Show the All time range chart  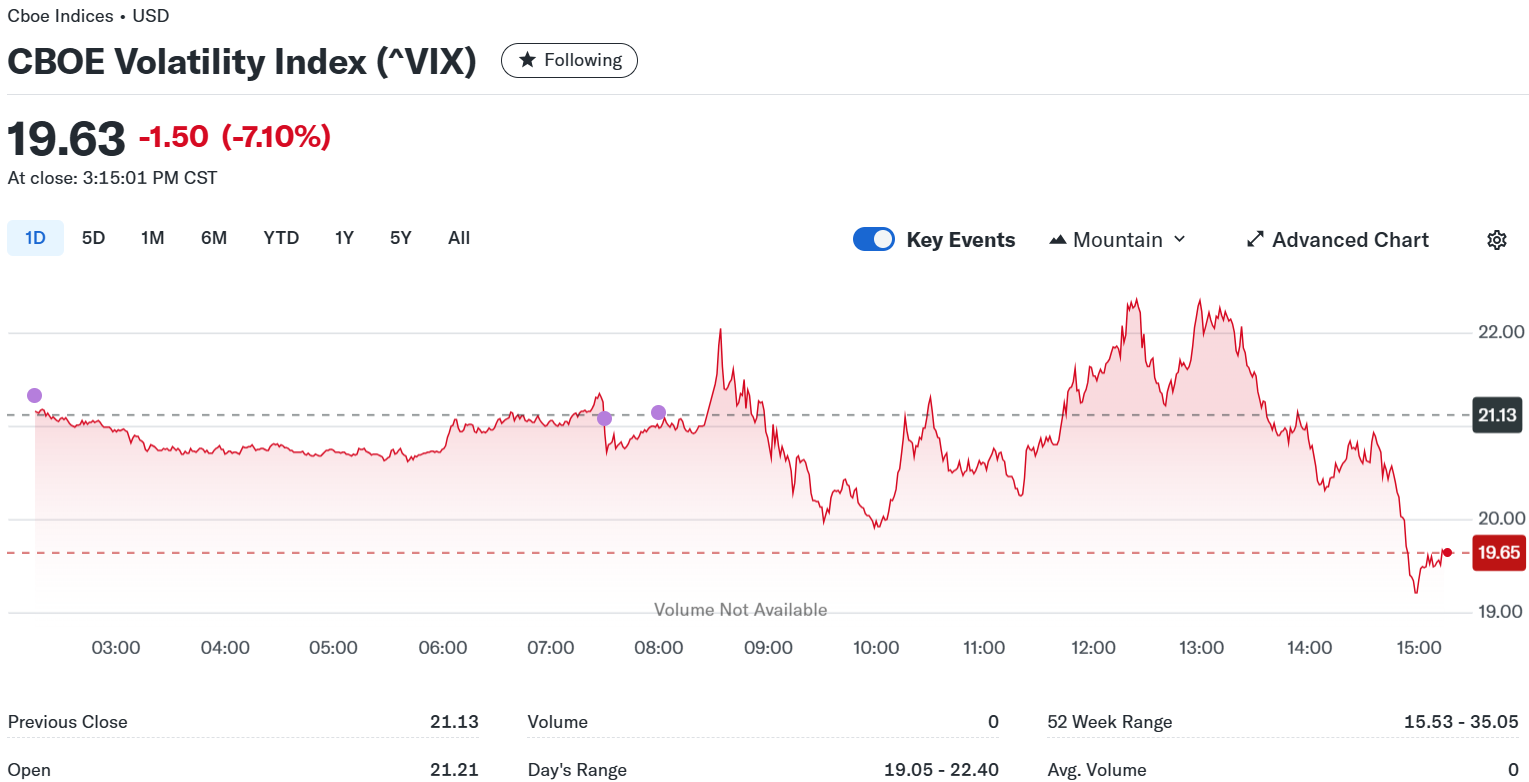click(459, 238)
